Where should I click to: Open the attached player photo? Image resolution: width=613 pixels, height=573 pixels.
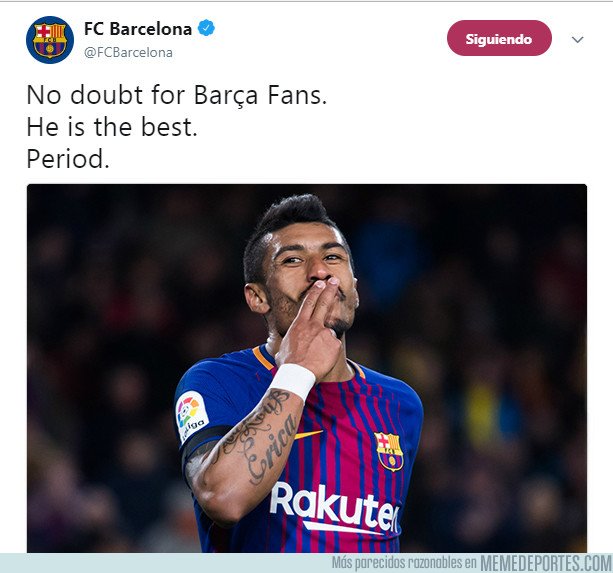[x=307, y=368]
